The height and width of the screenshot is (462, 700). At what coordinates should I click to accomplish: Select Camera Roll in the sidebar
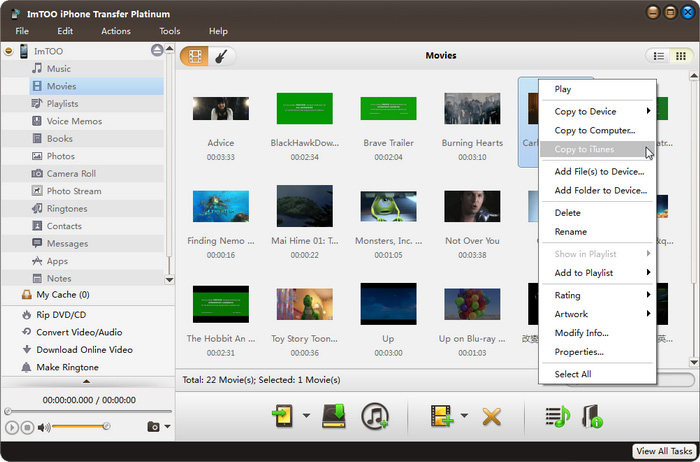[96, 174]
